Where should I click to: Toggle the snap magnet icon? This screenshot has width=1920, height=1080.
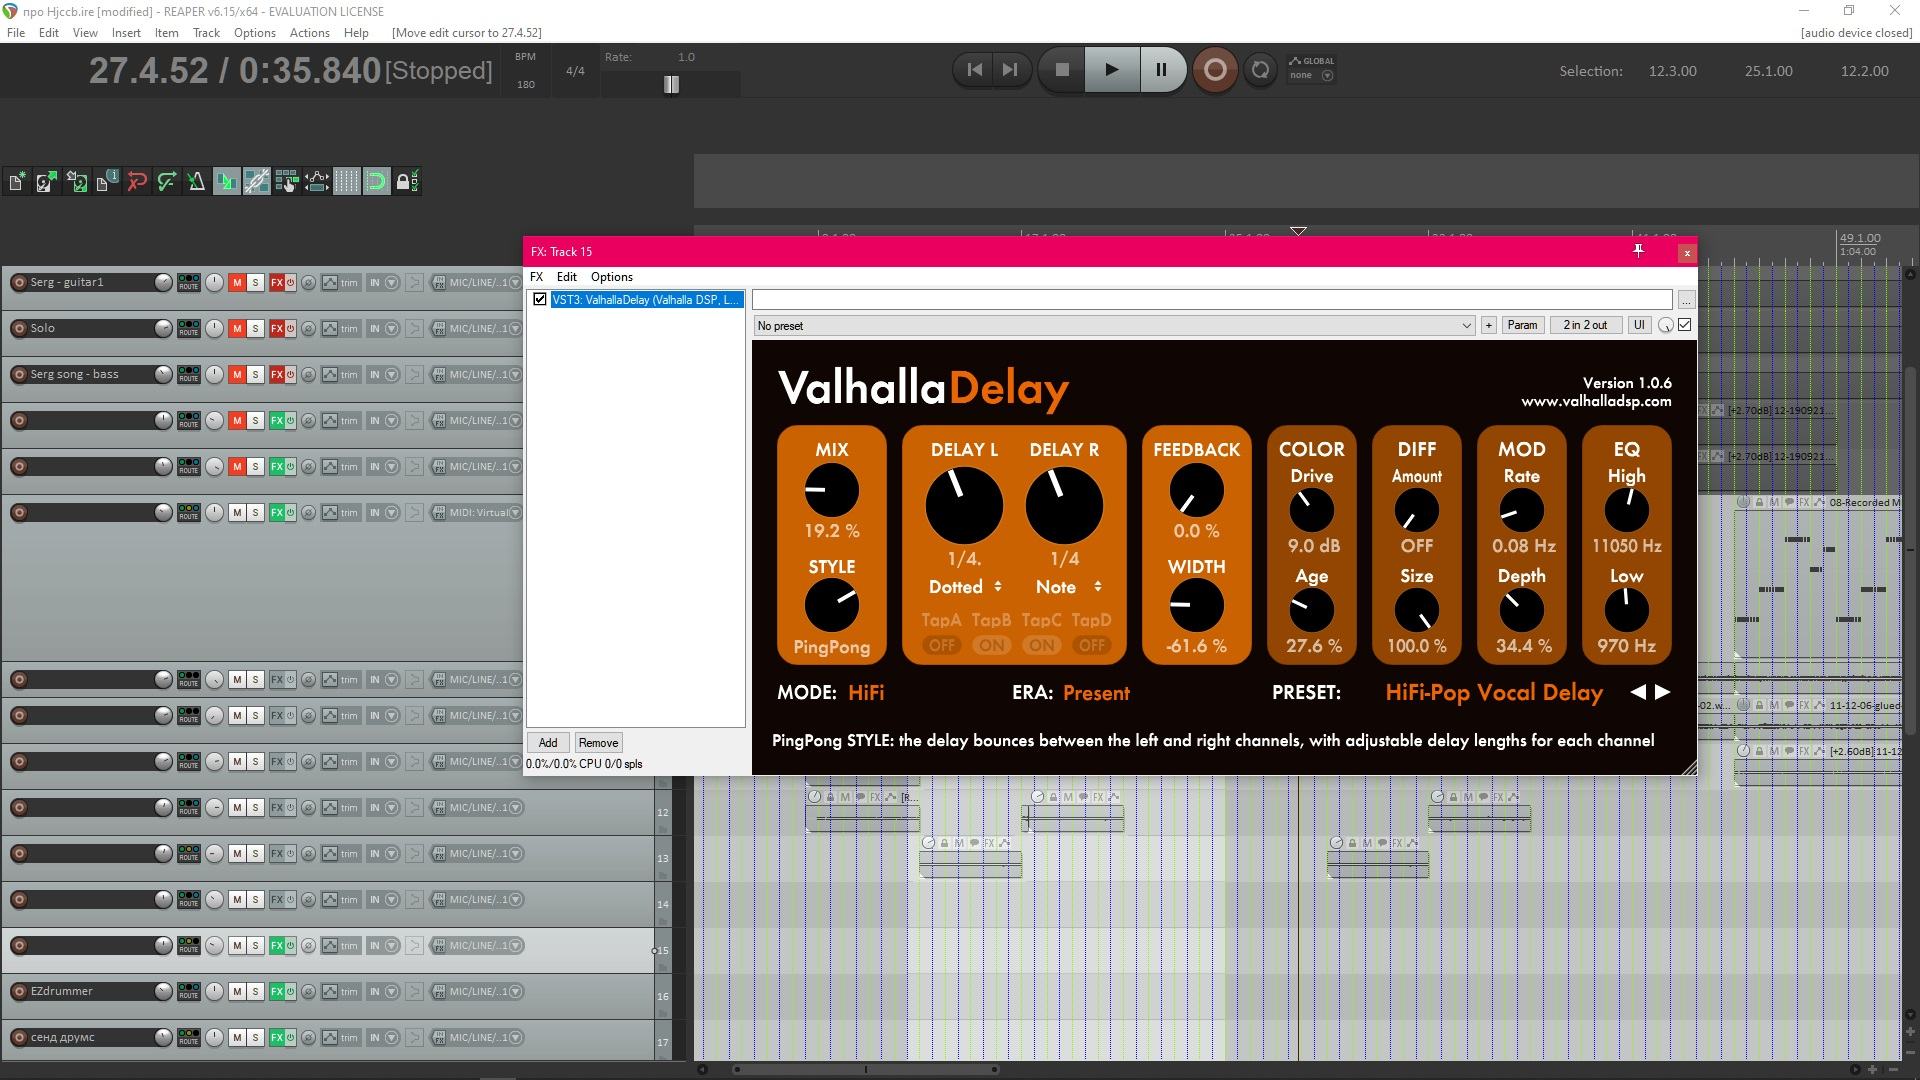(x=376, y=181)
